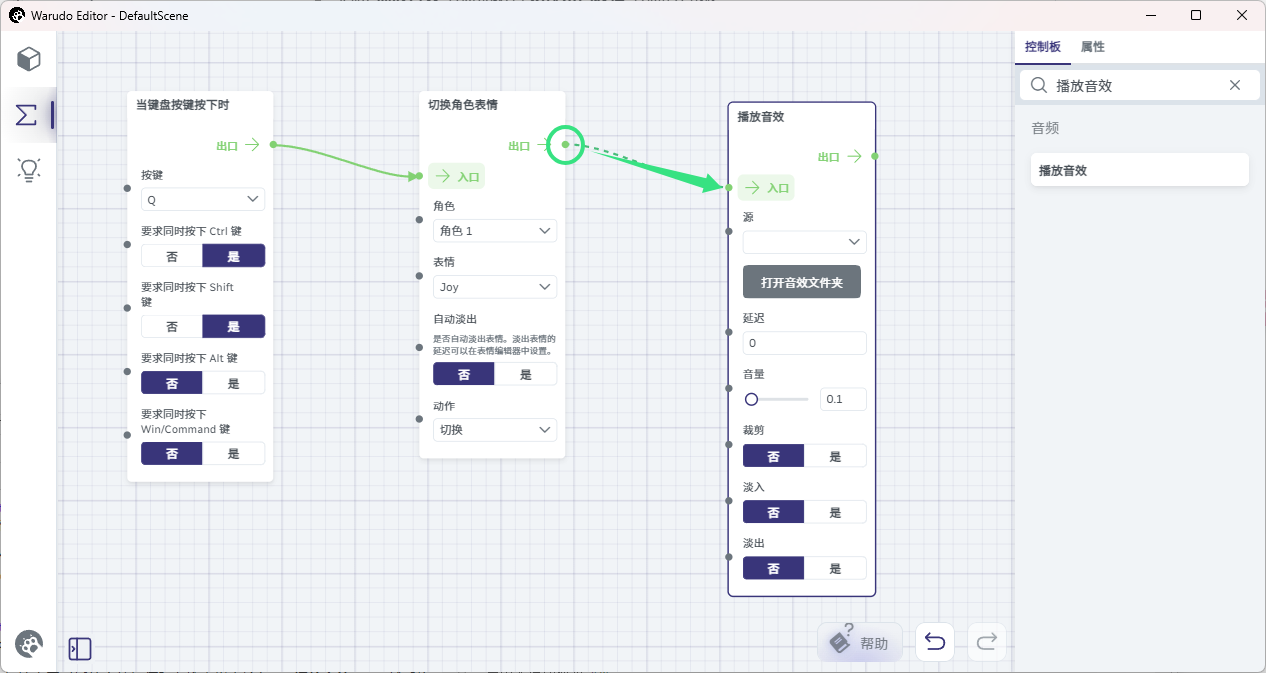Open the 表情 dropdown showing Joy
This screenshot has height=673, width=1266.
click(495, 287)
